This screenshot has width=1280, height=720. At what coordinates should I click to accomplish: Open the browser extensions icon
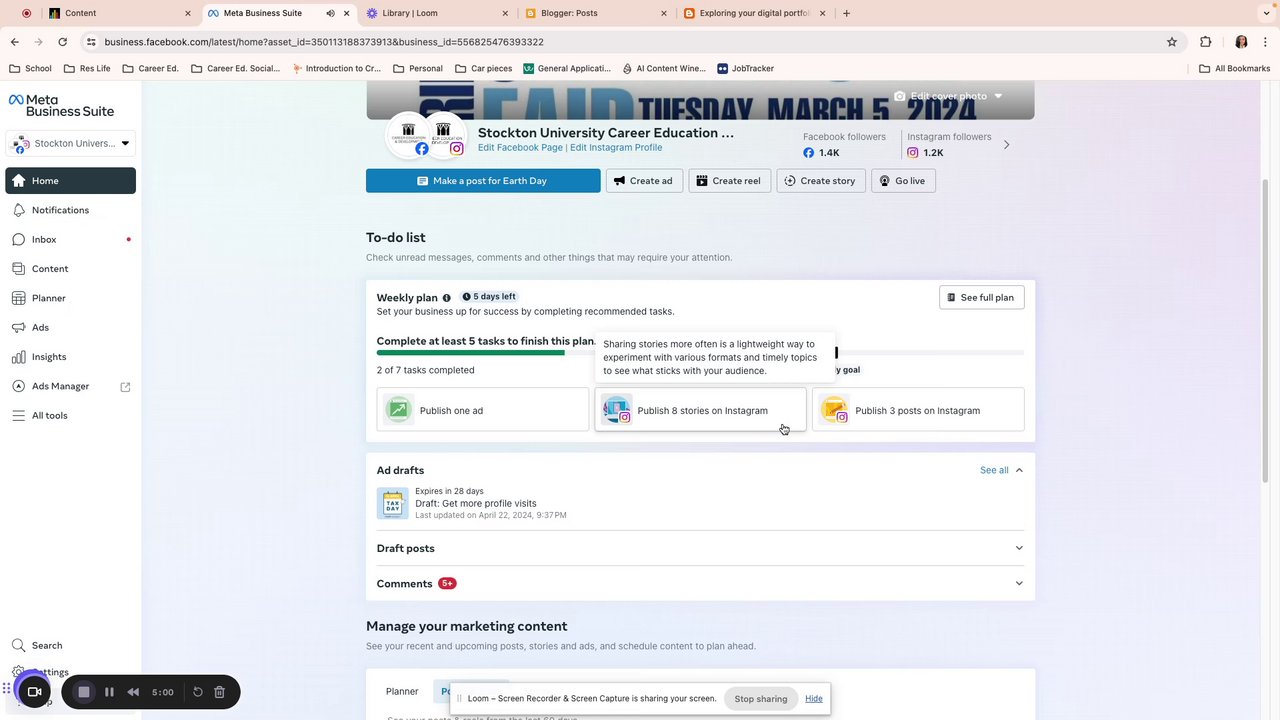coord(1205,42)
